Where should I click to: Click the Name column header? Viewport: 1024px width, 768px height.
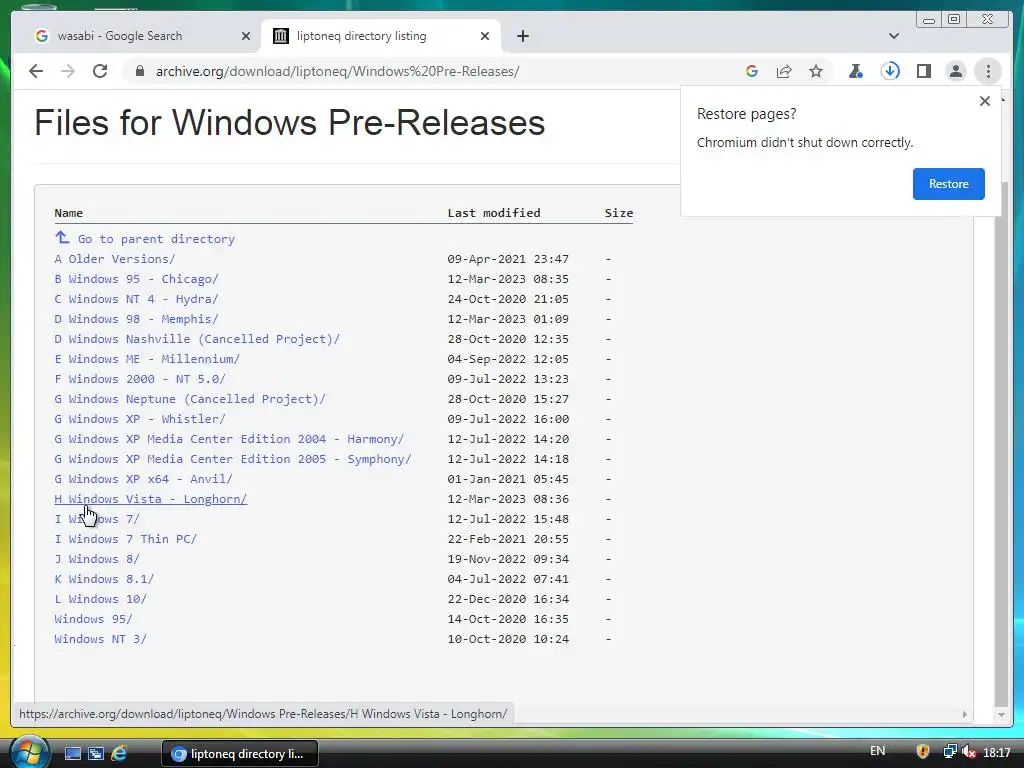69,213
